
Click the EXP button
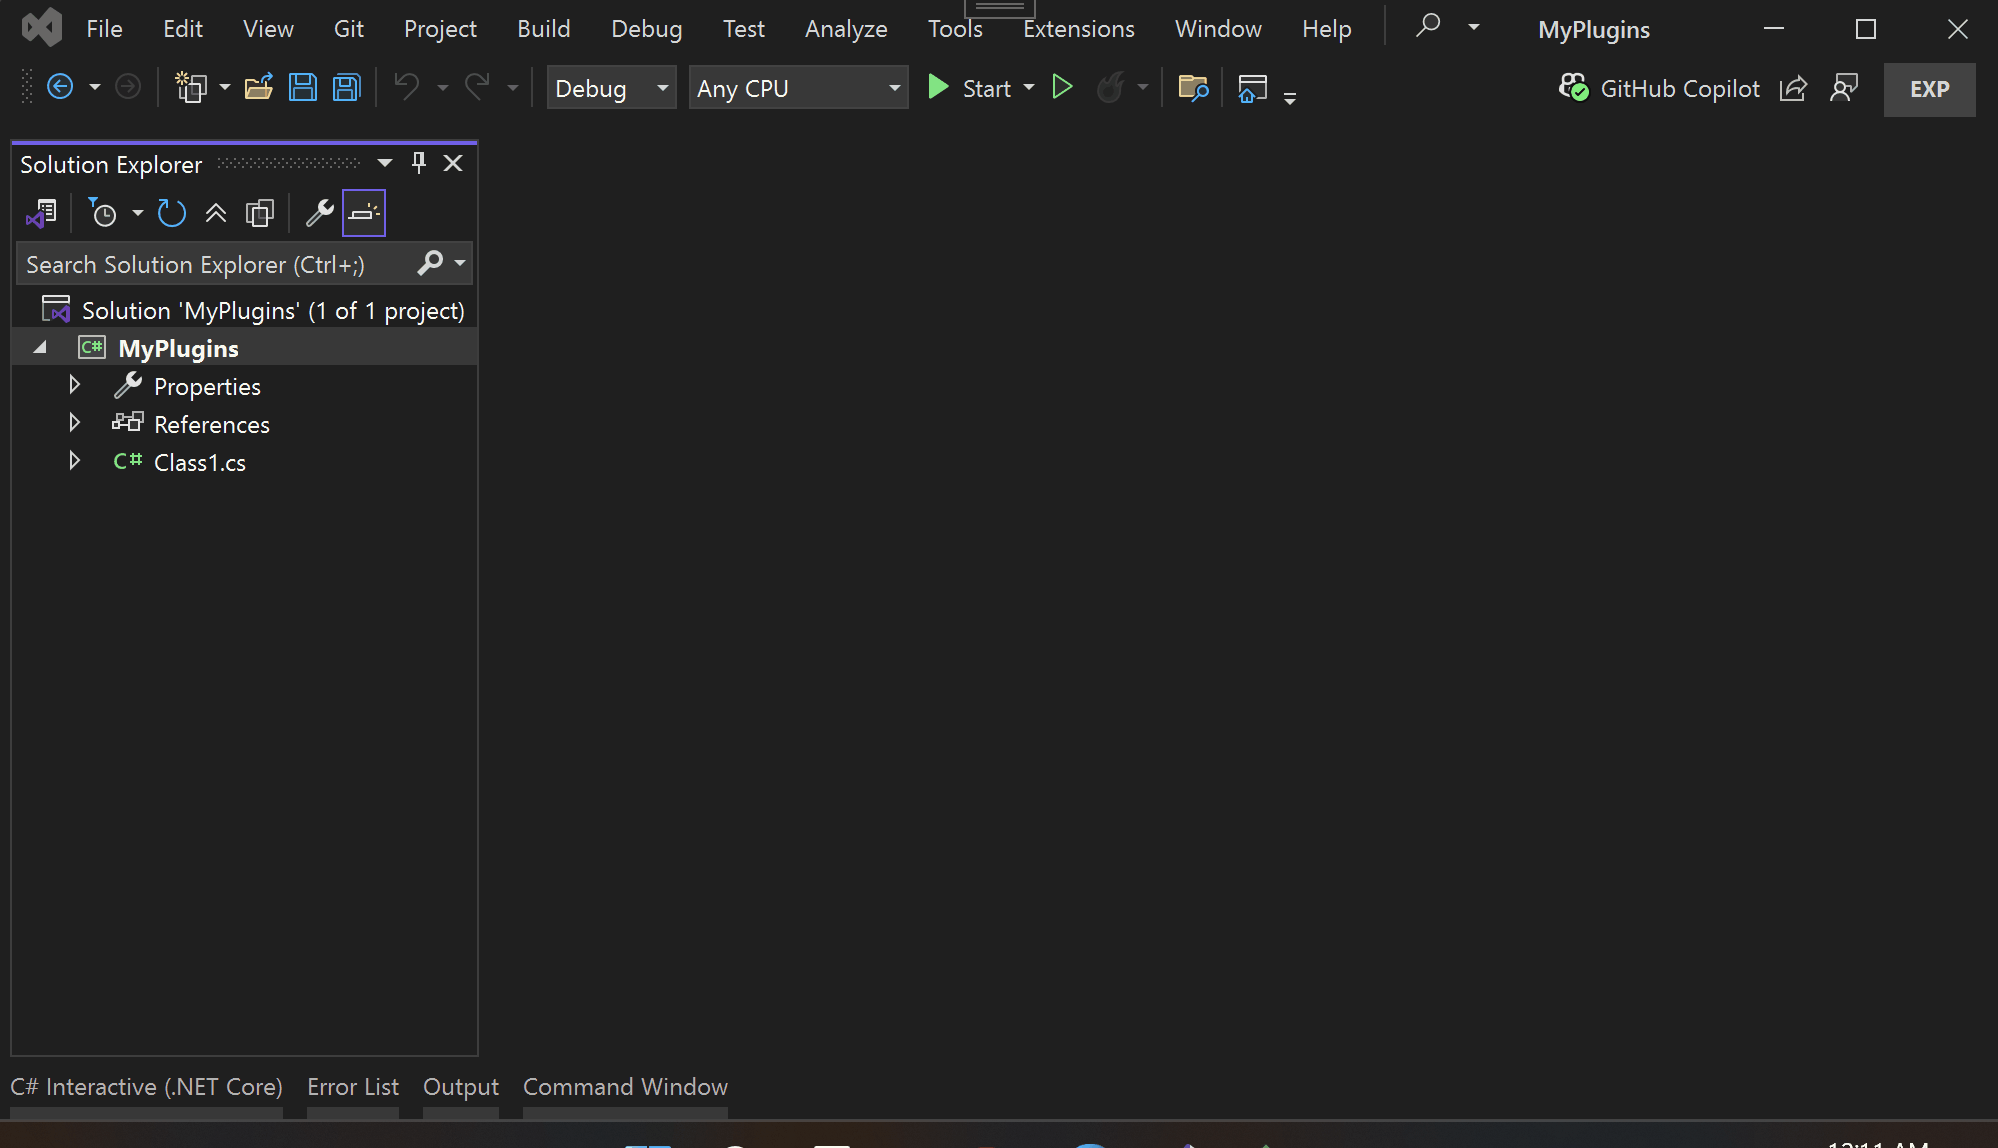click(1929, 89)
